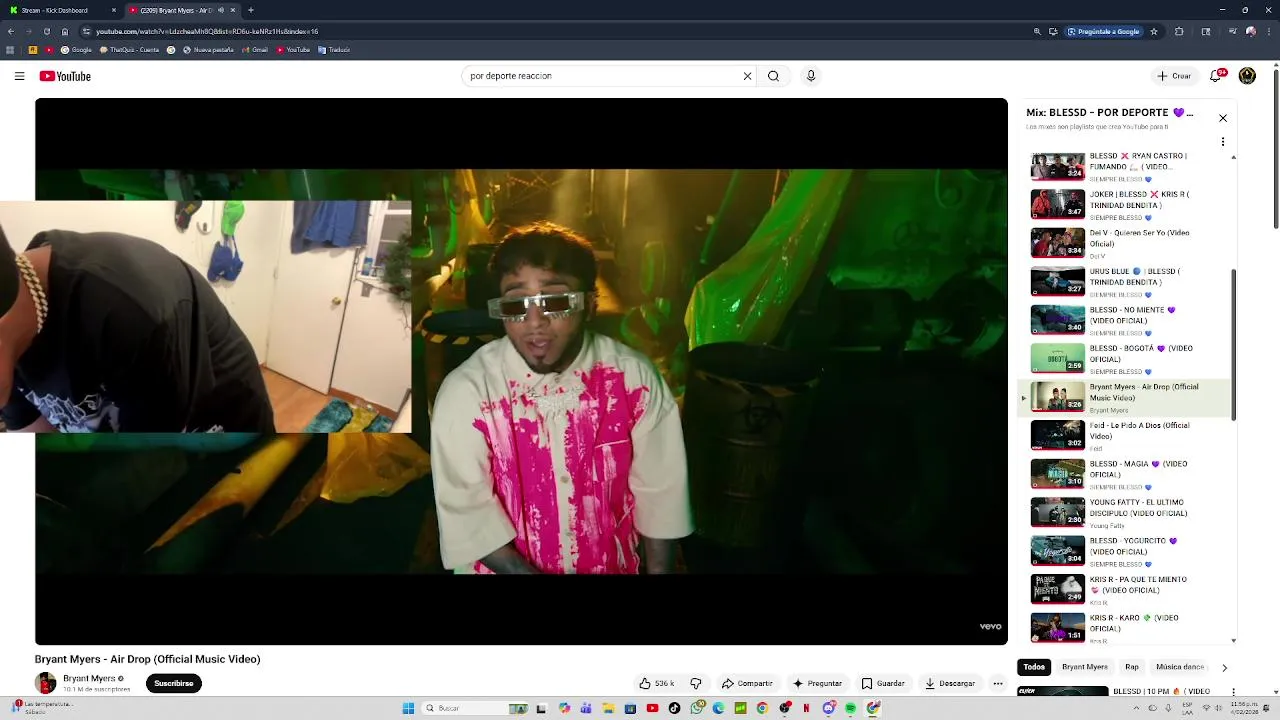1280x720 pixels.
Task: Open the Traducir bookmark
Action: tap(333, 49)
